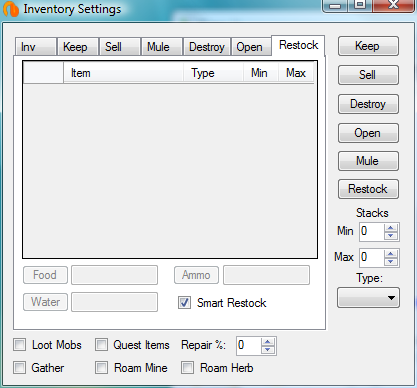Screen dimensions: 417x388
Task: Maximize the Inventory Settings window
Action: point(360,5)
